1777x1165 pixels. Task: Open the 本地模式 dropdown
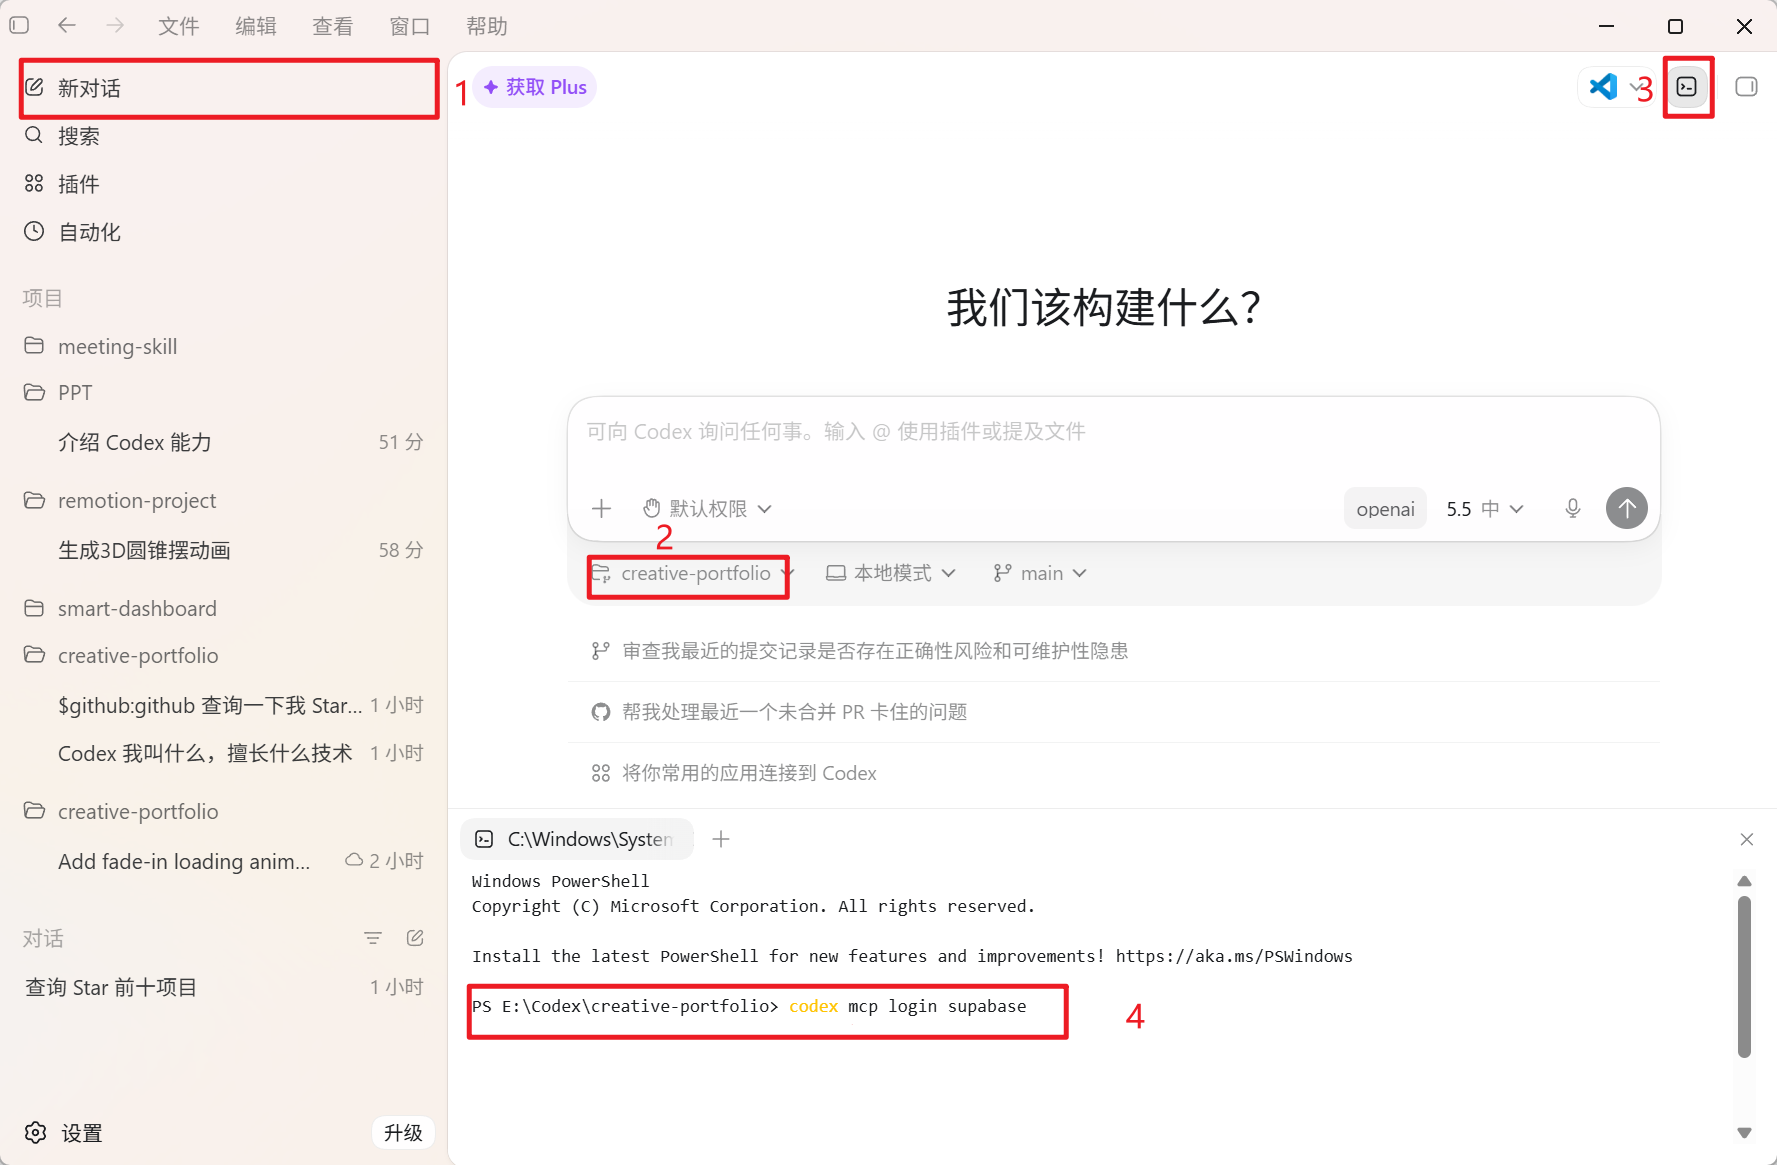(891, 573)
